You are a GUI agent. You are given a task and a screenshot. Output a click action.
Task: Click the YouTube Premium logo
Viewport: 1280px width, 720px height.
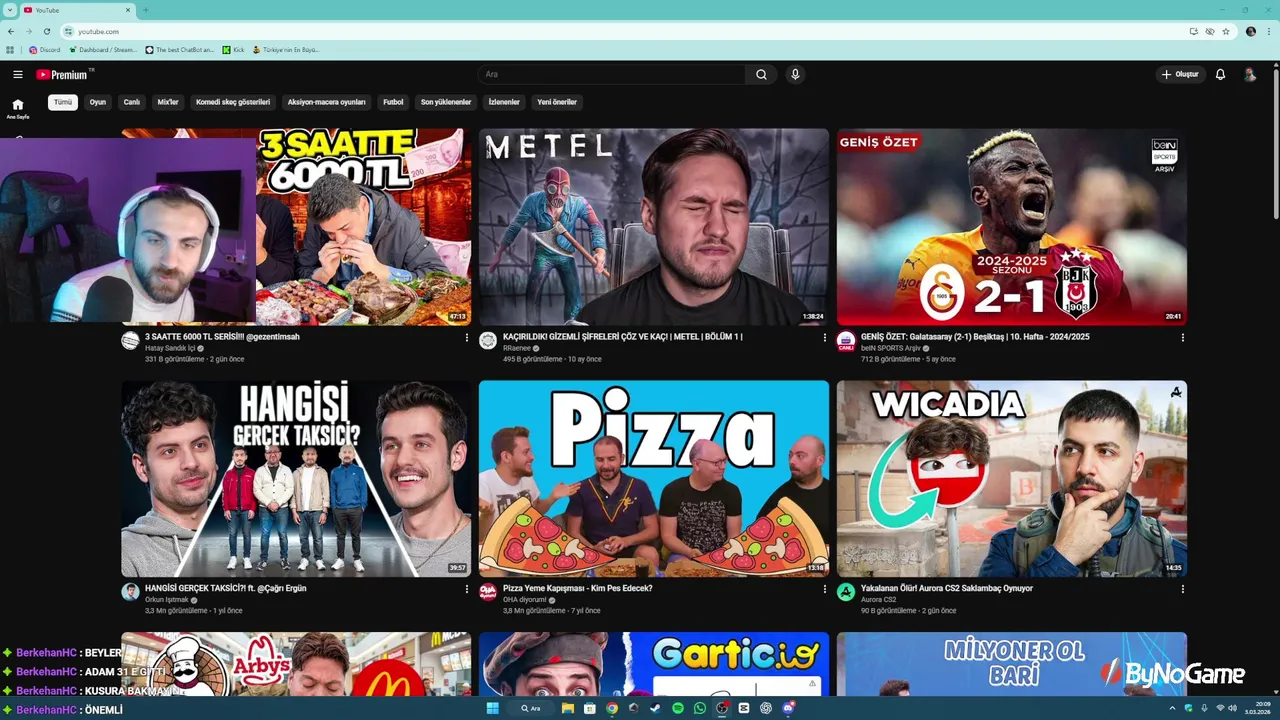tap(64, 74)
